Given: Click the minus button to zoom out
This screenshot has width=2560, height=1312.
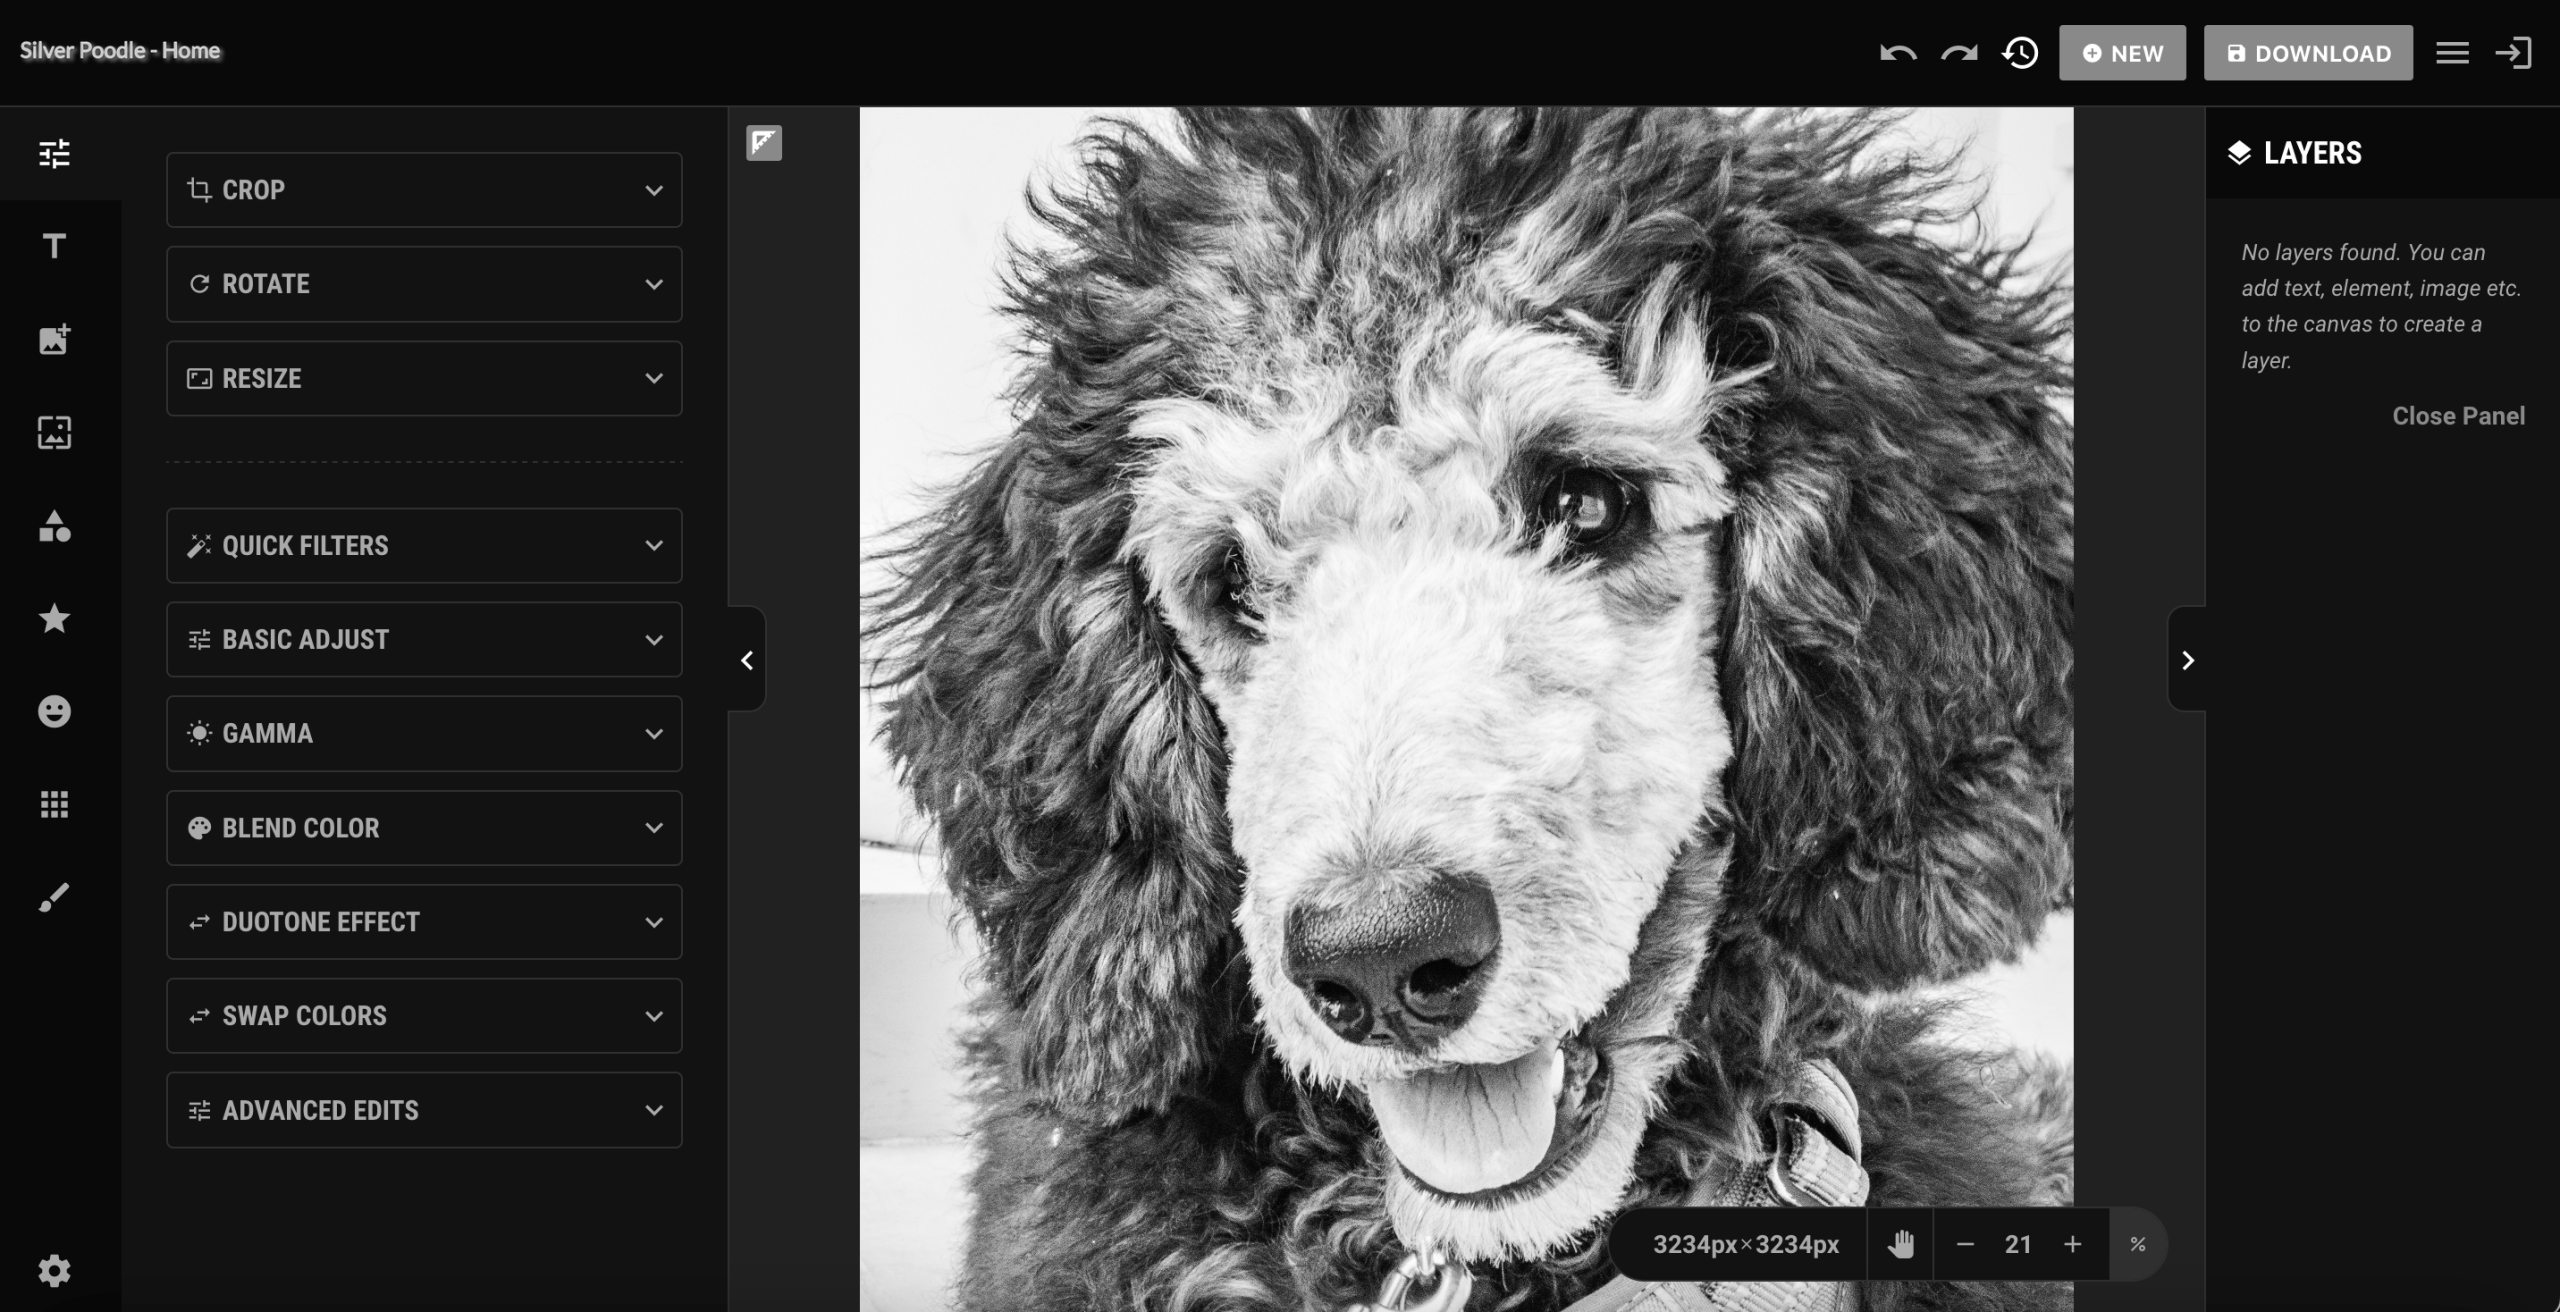Looking at the screenshot, I should click(x=1965, y=1243).
